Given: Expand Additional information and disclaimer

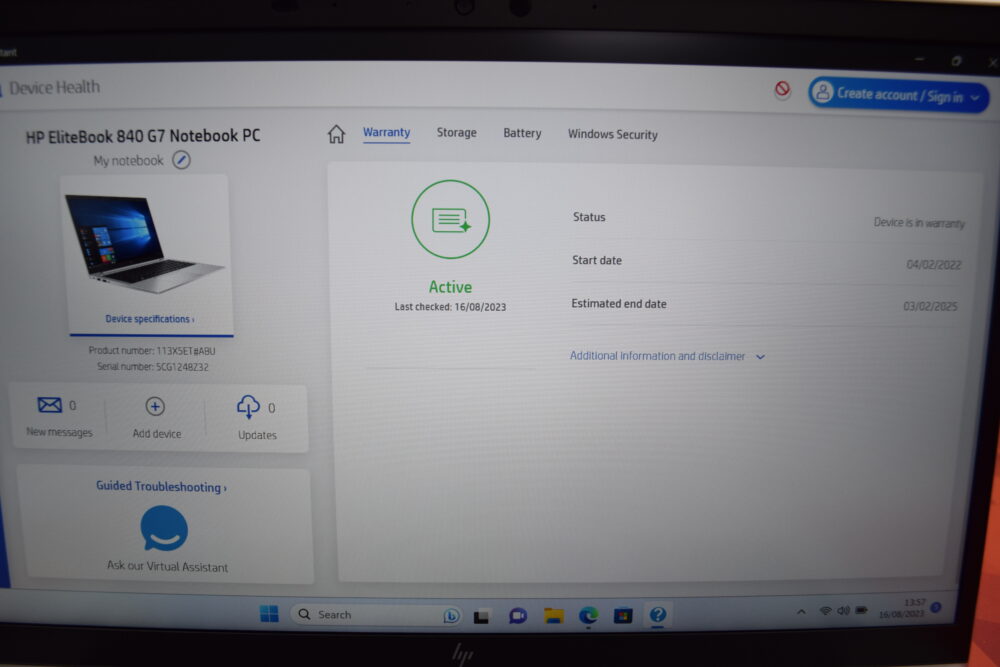Looking at the screenshot, I should [x=667, y=356].
